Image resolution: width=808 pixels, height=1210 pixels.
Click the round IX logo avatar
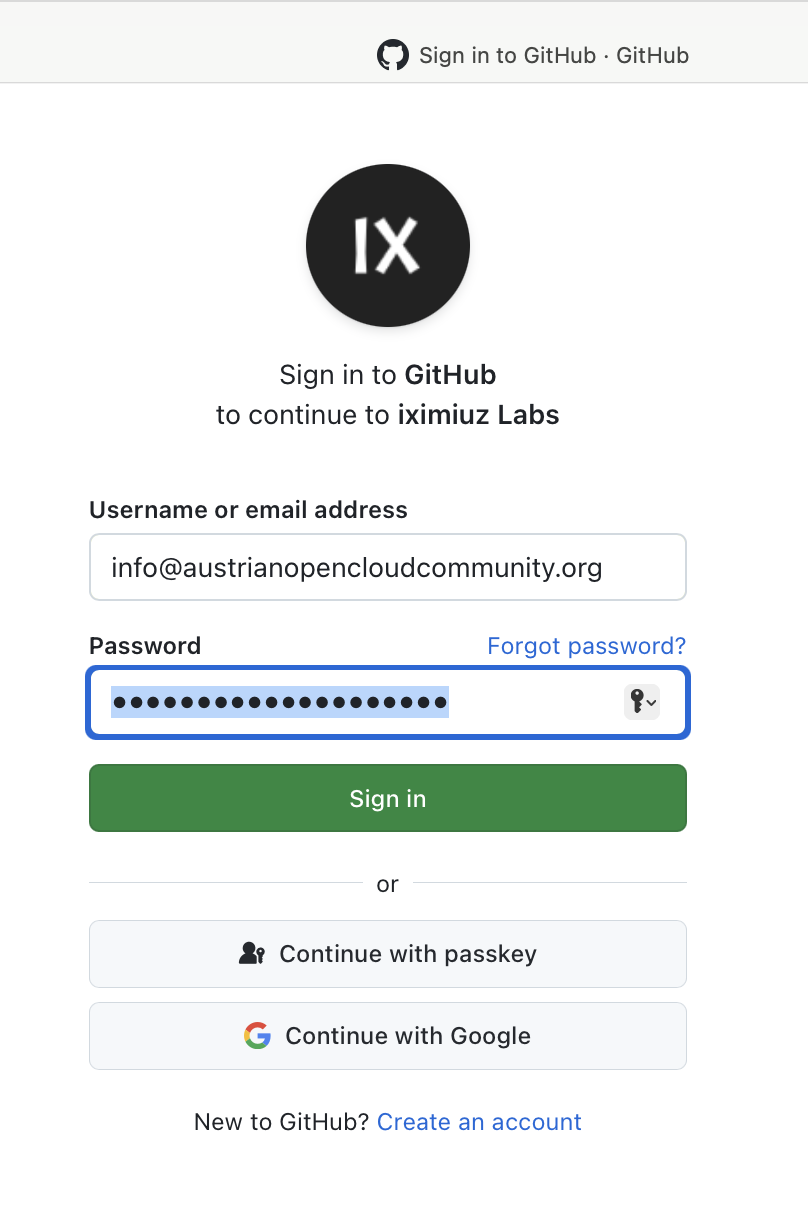pyautogui.click(x=388, y=244)
